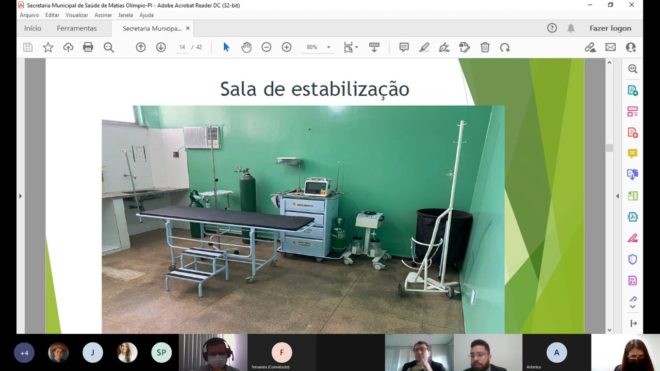Go to next page arrow

tap(161, 47)
